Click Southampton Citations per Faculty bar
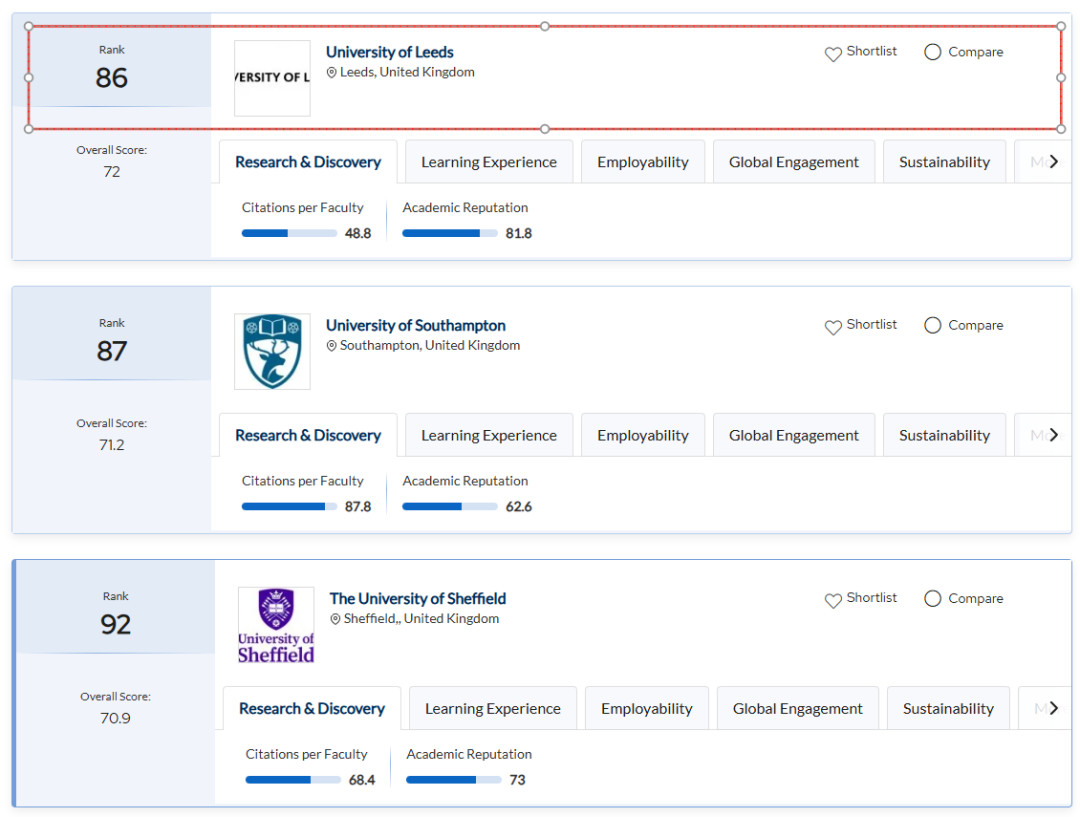1080x817 pixels. [289, 507]
